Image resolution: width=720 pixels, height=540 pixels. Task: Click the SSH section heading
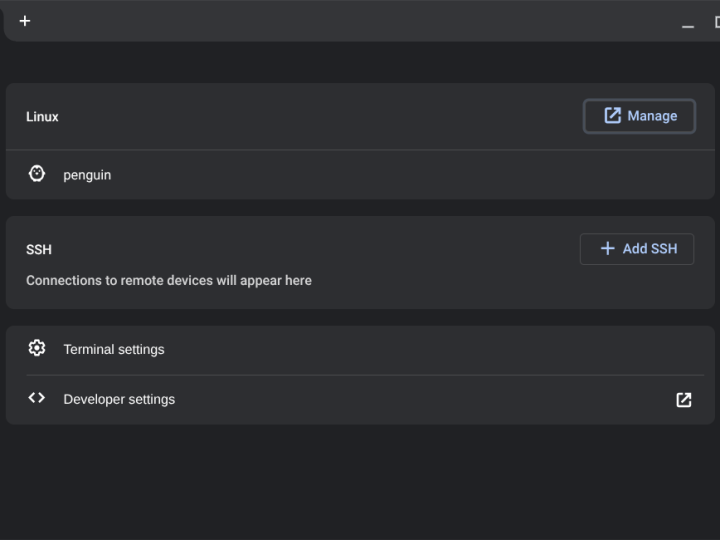click(39, 249)
